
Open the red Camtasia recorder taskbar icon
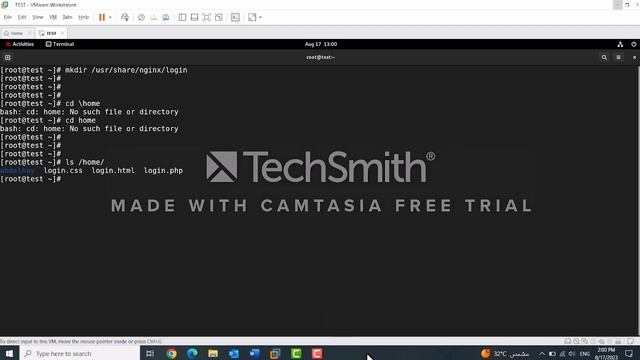pyautogui.click(x=317, y=353)
